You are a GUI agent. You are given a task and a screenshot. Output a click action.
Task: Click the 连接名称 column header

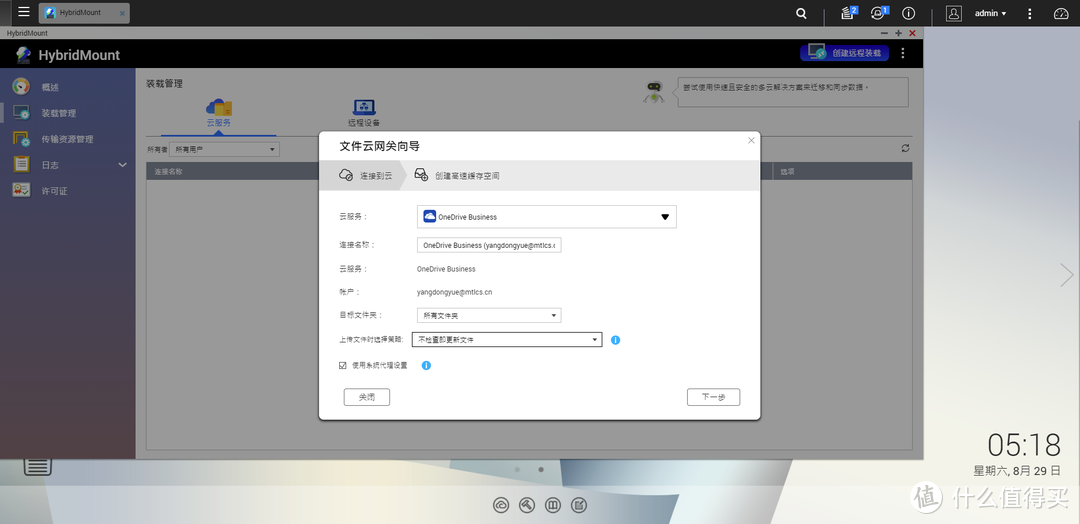coord(168,171)
